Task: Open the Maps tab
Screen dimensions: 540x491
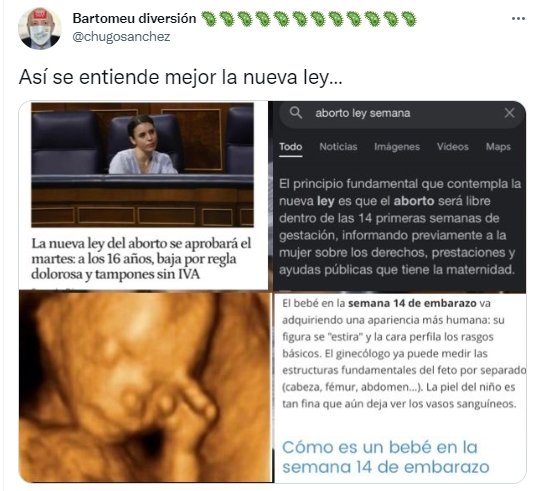Action: coord(498,147)
